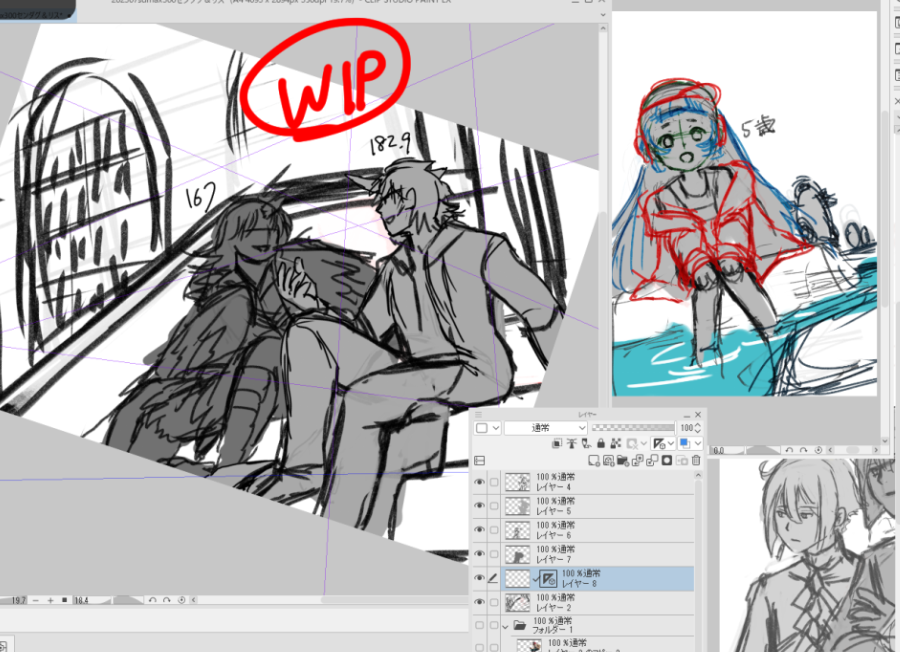The width and height of the screenshot is (900, 652).
Task: Select フォルダー 1 folder row
Action: coord(598,626)
